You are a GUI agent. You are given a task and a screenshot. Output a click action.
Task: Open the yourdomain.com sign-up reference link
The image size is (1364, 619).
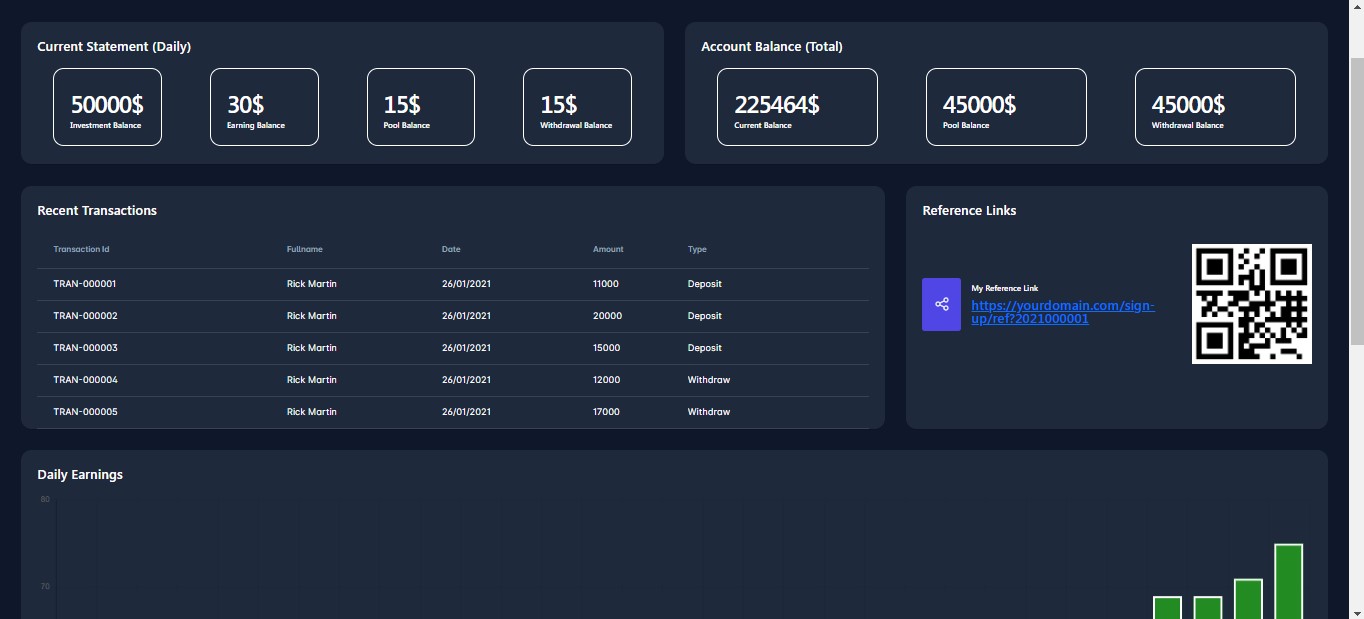point(1062,312)
